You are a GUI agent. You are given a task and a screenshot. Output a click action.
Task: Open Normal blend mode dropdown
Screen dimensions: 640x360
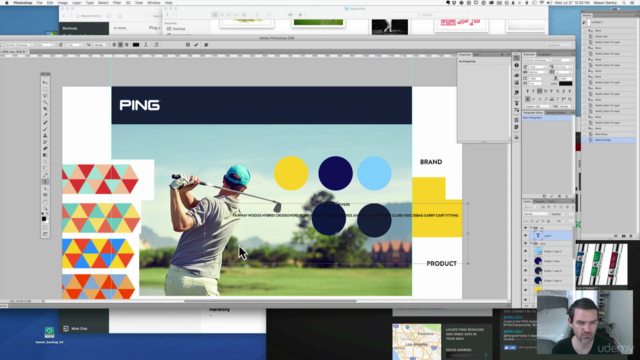tap(536, 214)
